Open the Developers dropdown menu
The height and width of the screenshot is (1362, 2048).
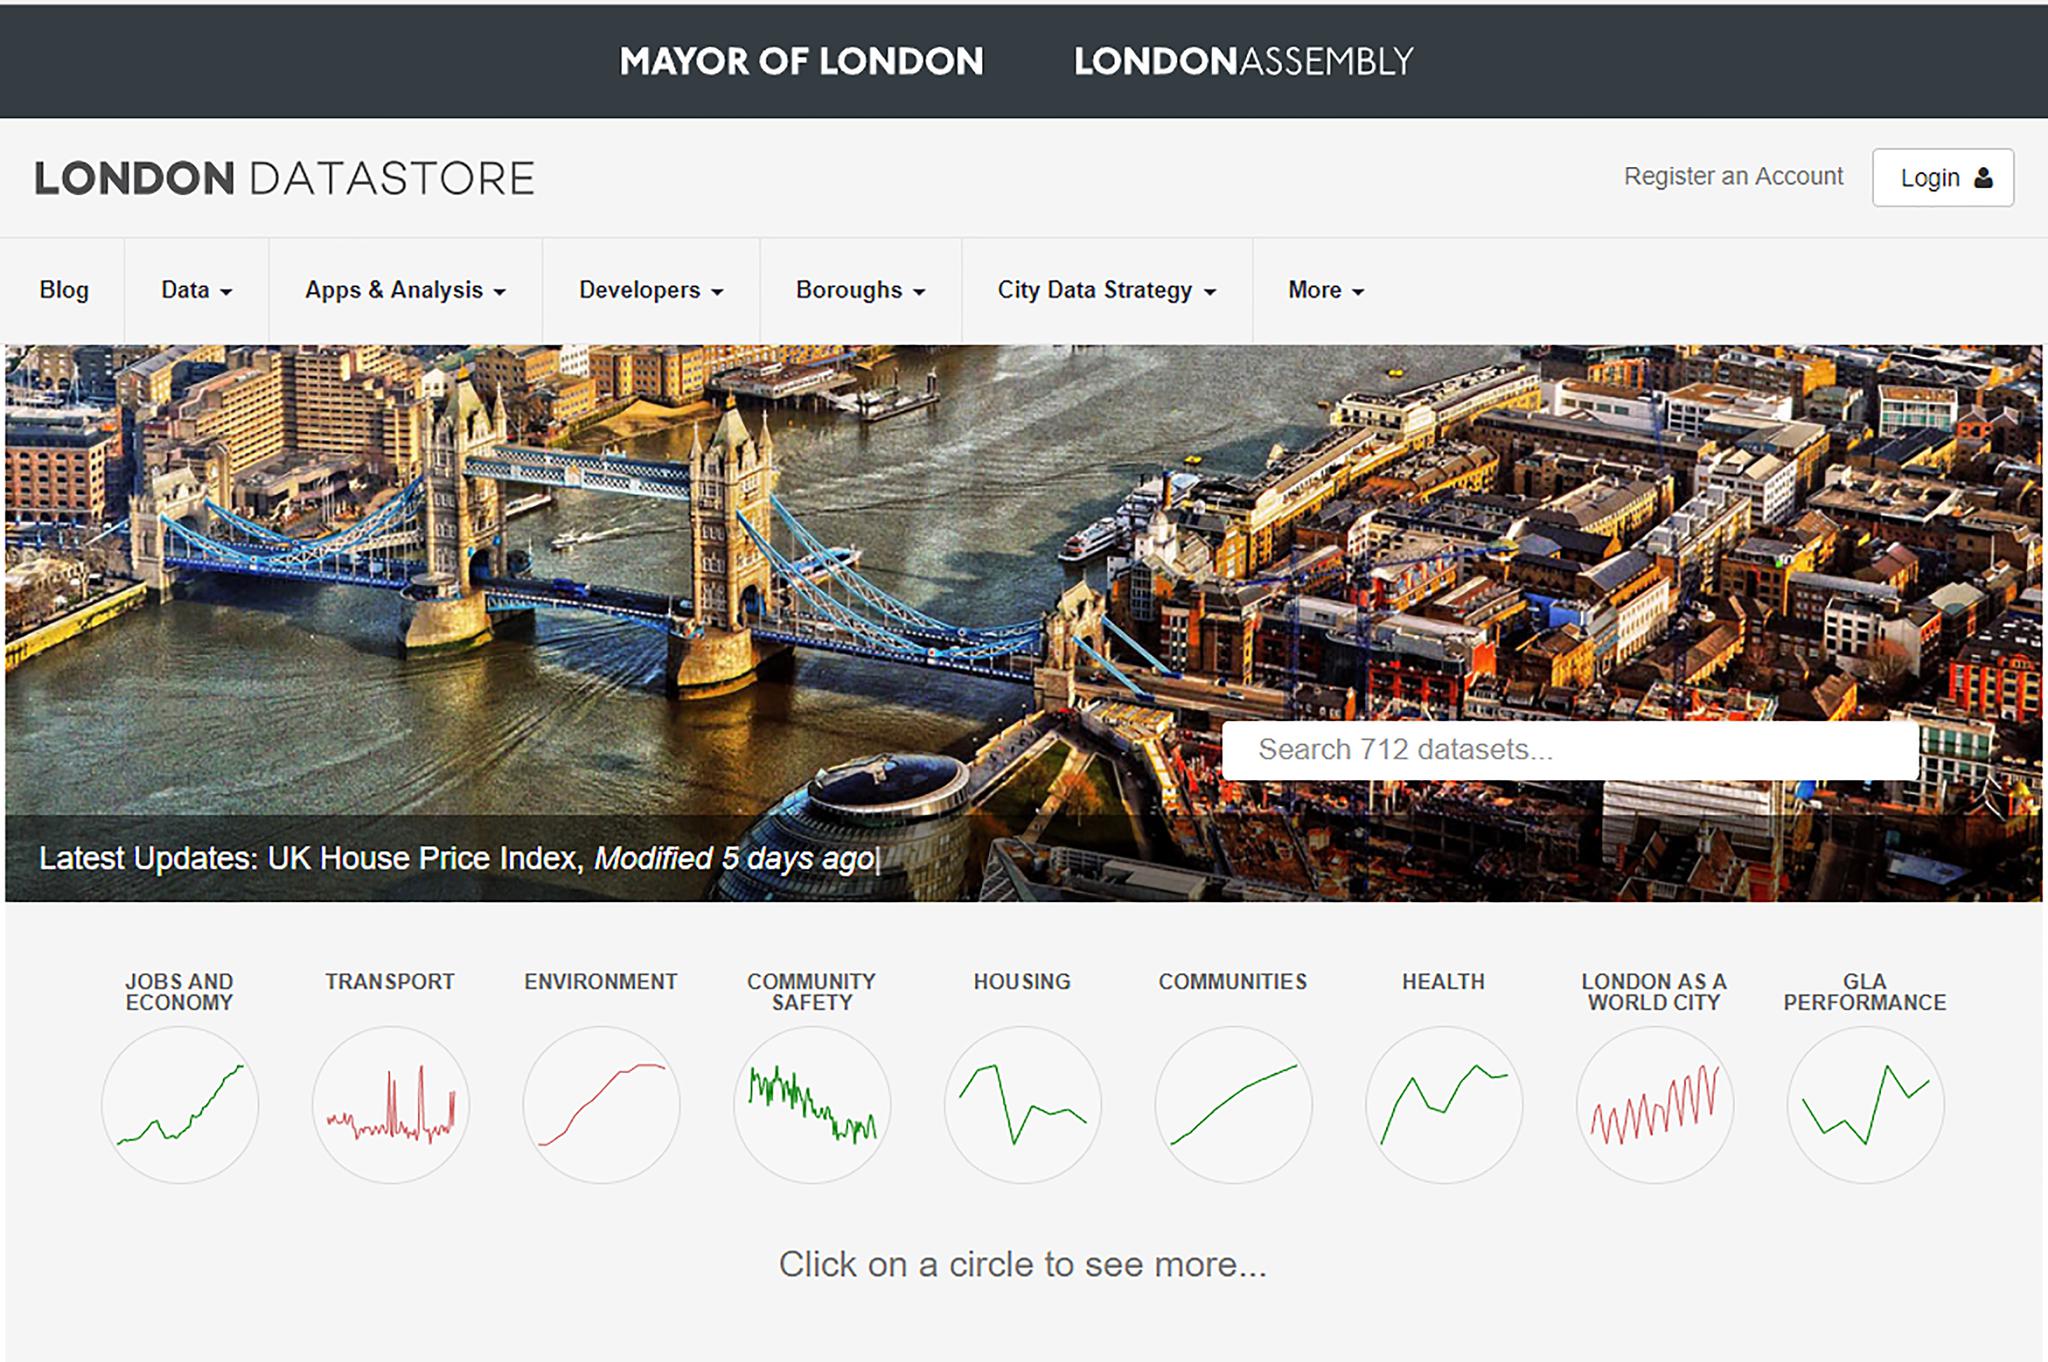click(x=650, y=290)
